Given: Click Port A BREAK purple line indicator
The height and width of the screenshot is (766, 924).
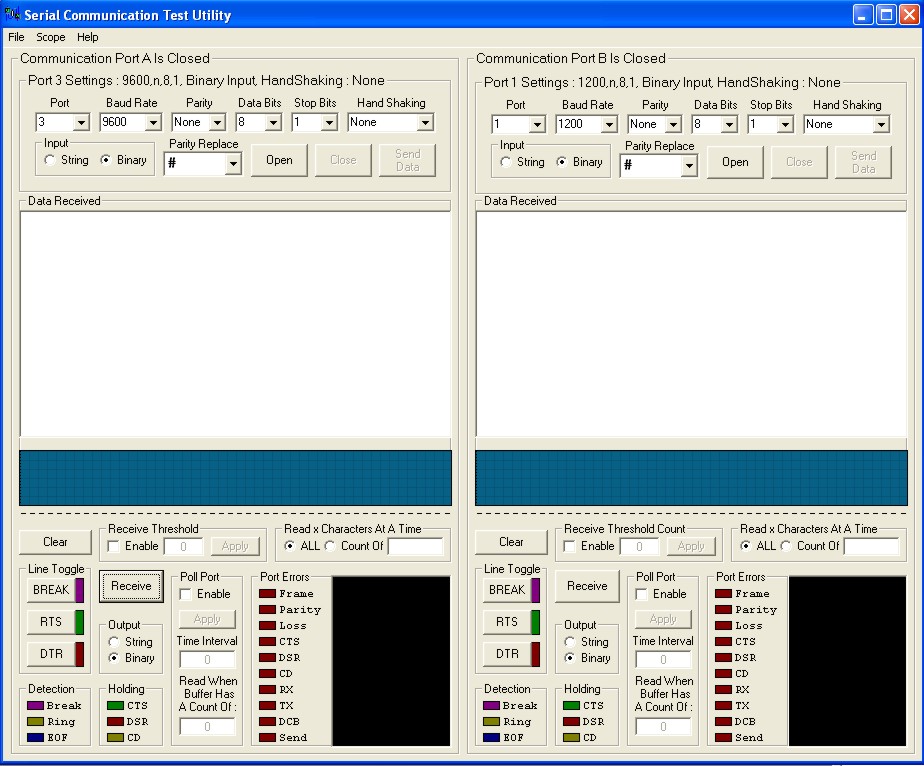Looking at the screenshot, I should pyautogui.click(x=80, y=590).
